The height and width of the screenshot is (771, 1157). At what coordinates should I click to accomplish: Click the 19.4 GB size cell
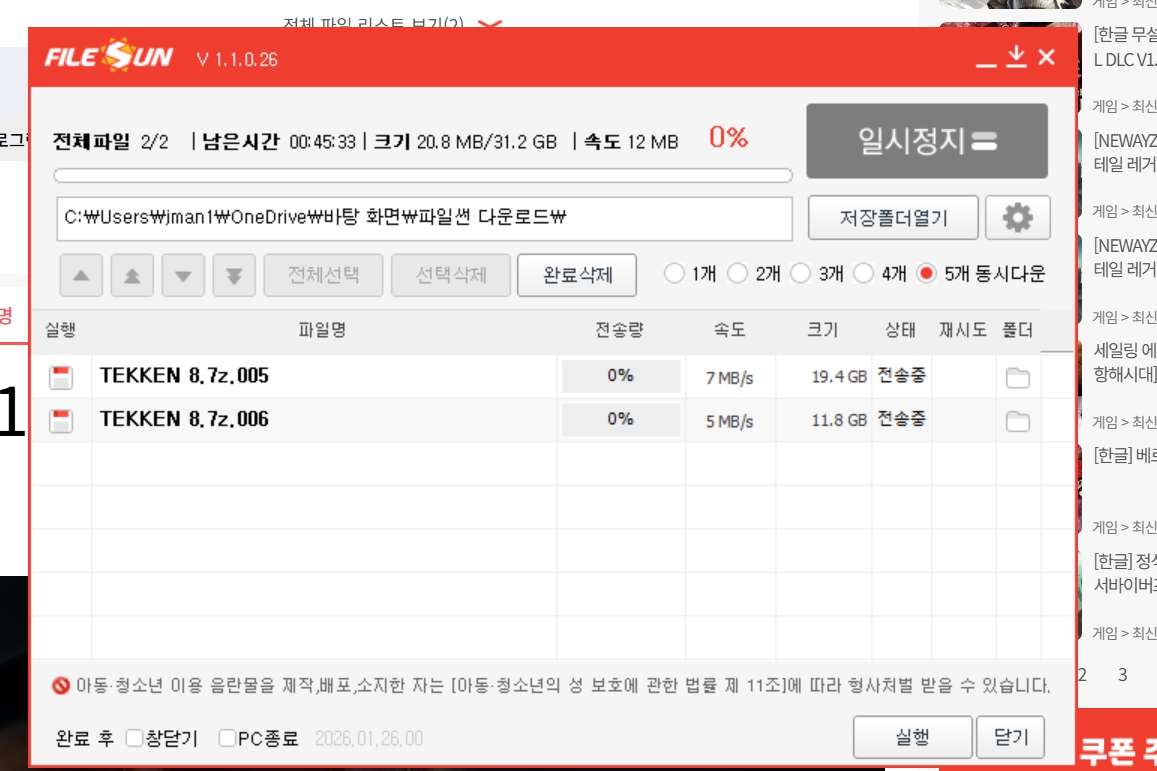(x=839, y=377)
